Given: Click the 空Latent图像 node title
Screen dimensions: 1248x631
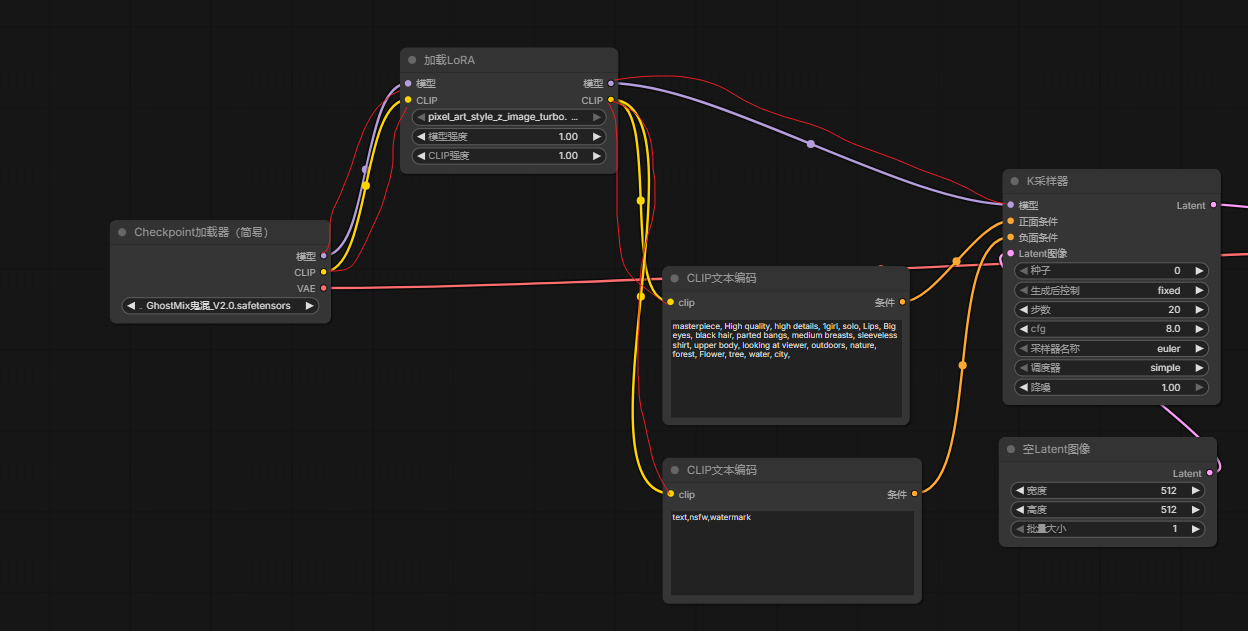Looking at the screenshot, I should tap(1056, 449).
